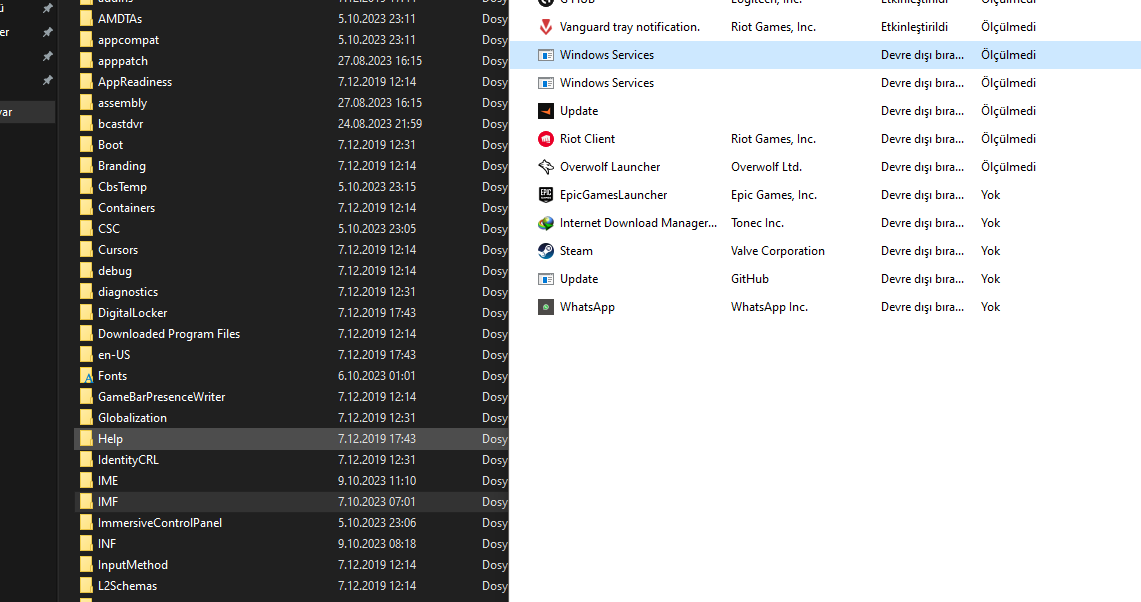Select the Containers folder
Viewport: 1141px width, 602px height.
126,208
